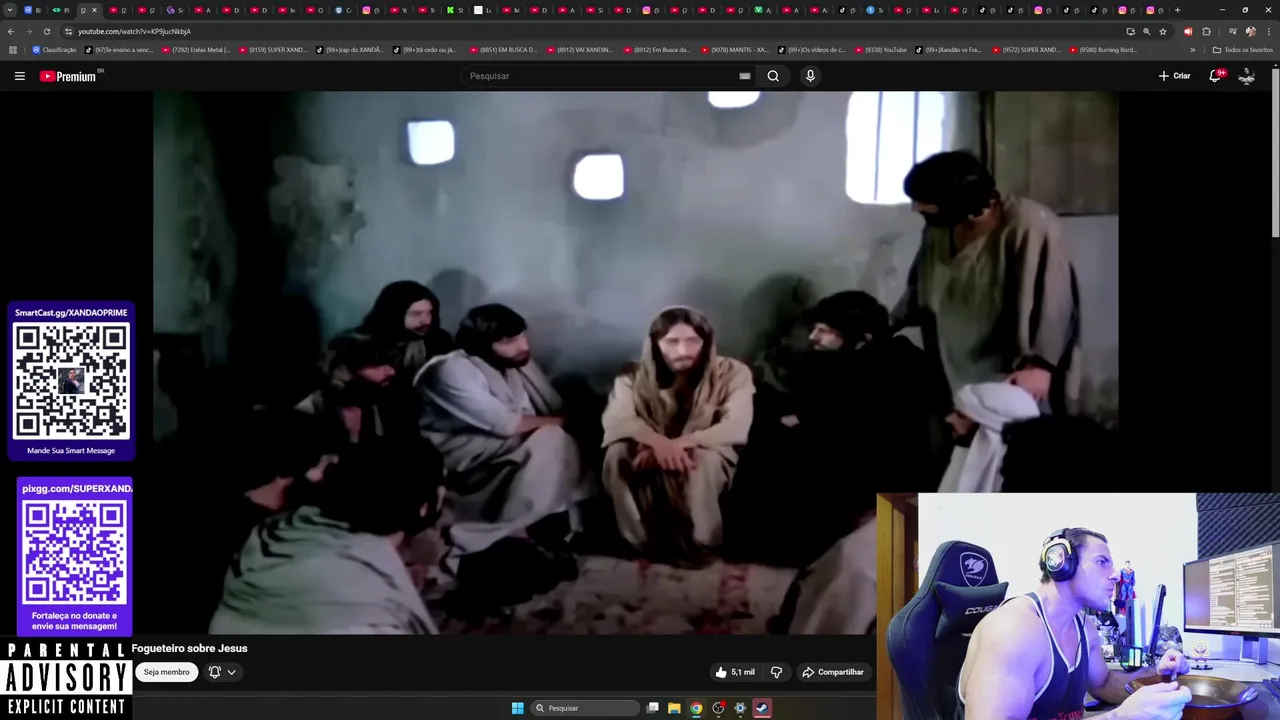Open Chrome three-dot menu
This screenshot has width=1280, height=720.
pyautogui.click(x=1267, y=31)
